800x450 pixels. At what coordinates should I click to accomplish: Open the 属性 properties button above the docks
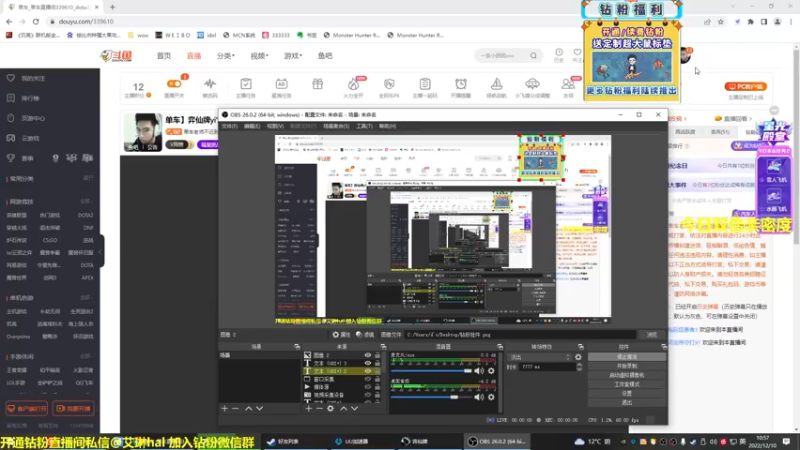click(341, 335)
